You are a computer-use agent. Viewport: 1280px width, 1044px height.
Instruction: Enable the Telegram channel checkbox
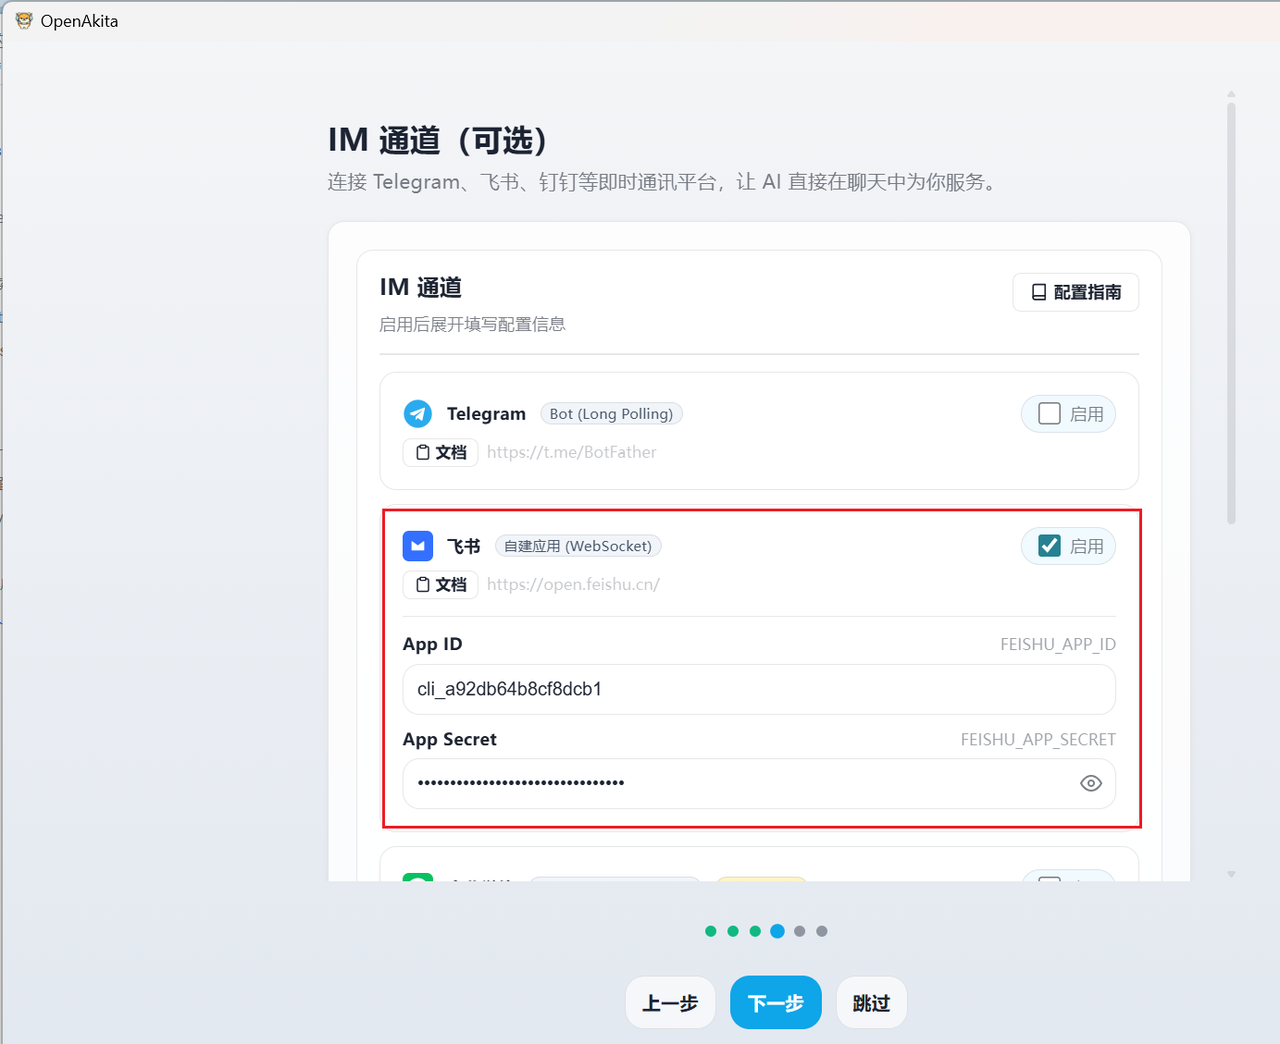pyautogui.click(x=1049, y=413)
